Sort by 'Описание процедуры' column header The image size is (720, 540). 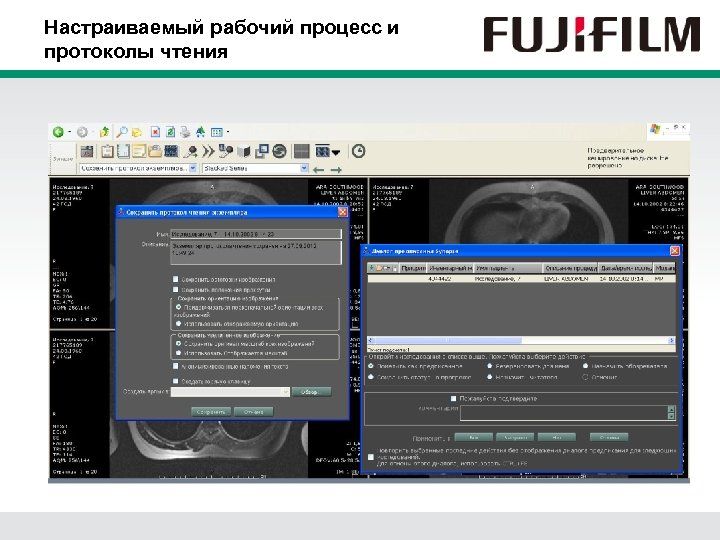tap(570, 268)
